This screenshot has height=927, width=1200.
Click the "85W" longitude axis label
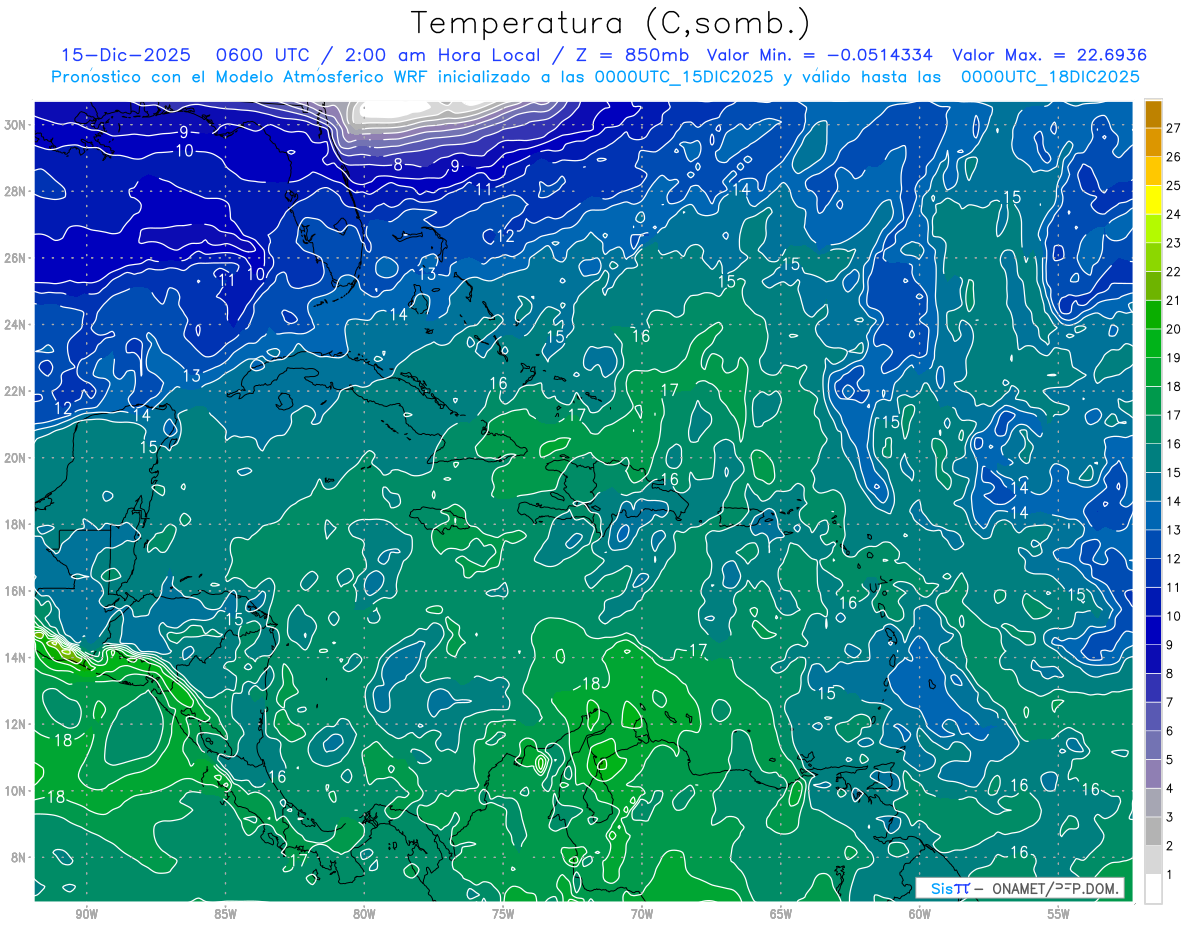point(225,914)
